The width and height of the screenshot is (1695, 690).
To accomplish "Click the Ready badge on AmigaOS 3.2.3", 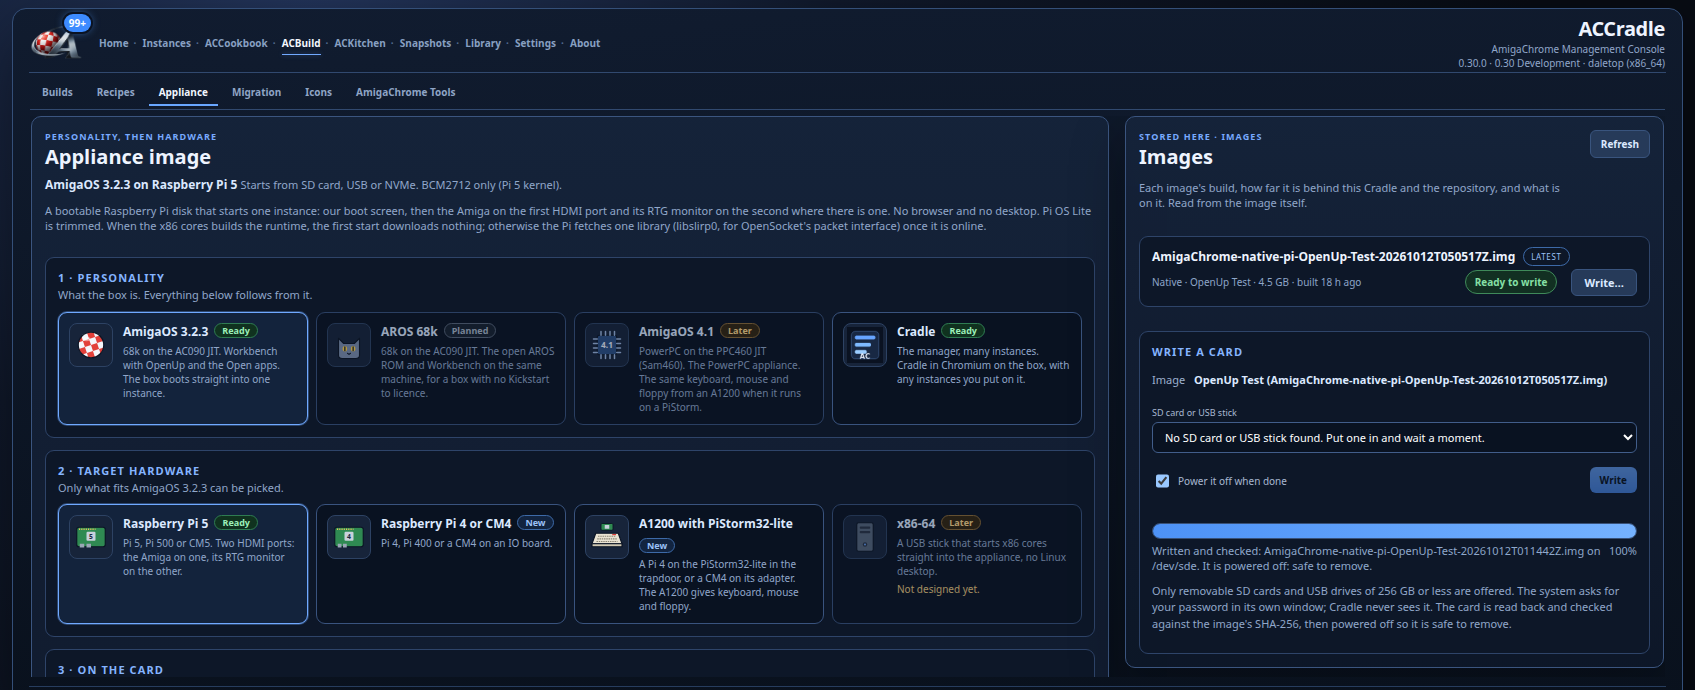I will click(236, 331).
